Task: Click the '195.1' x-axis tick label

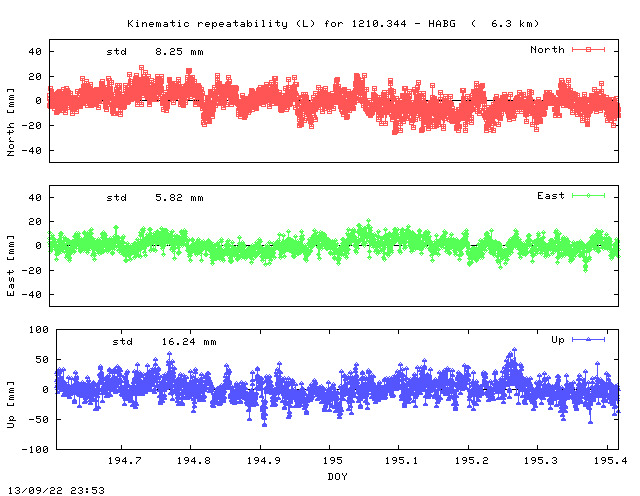Action: click(x=402, y=460)
